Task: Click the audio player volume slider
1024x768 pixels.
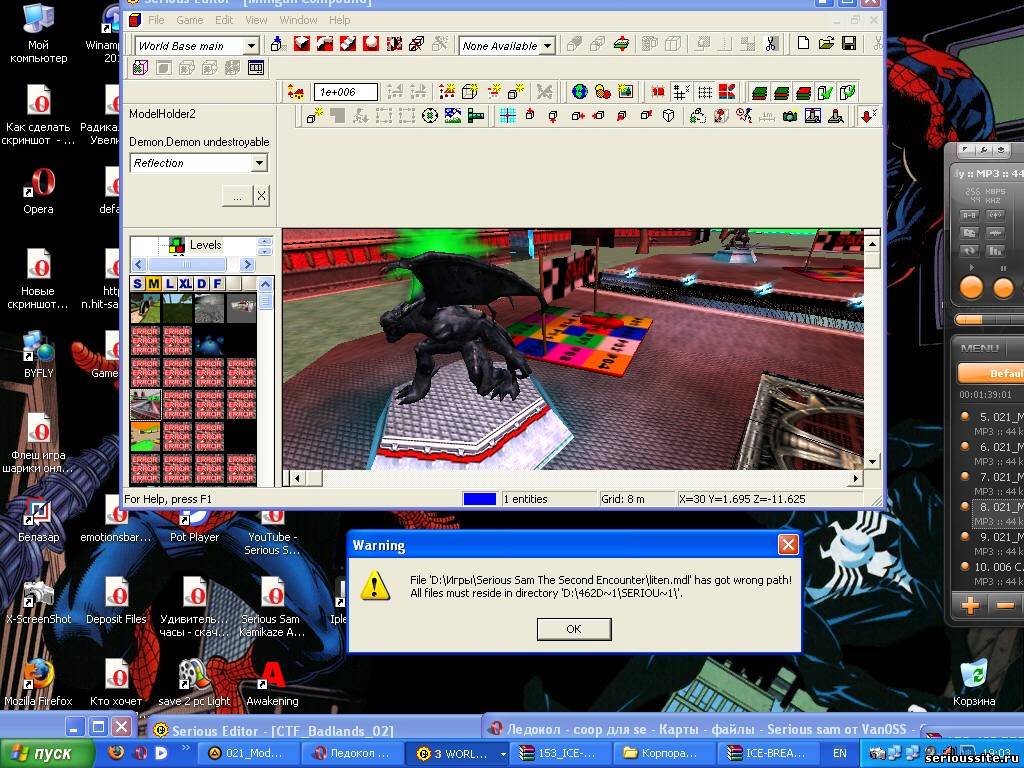Action: point(989,320)
